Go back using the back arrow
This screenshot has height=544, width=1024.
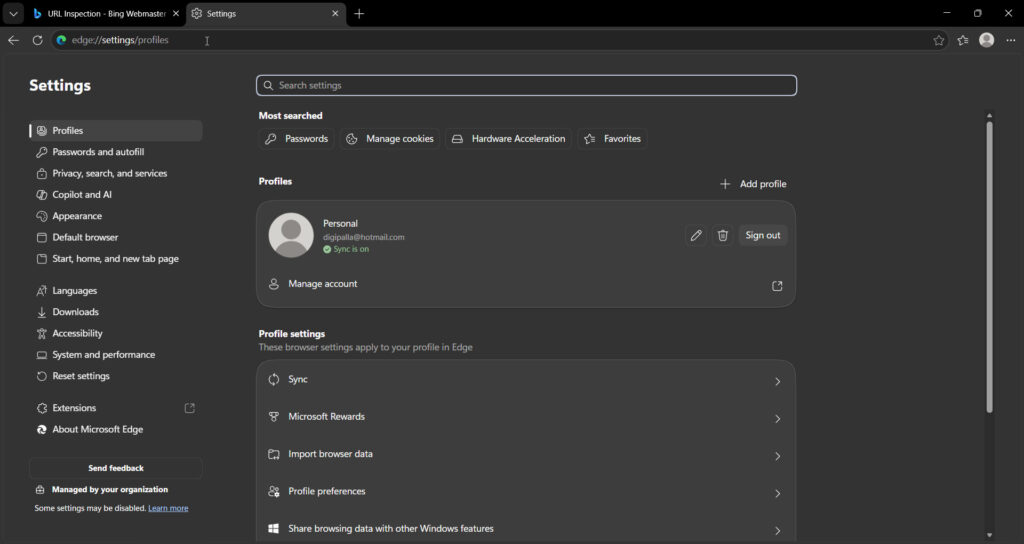(13, 40)
